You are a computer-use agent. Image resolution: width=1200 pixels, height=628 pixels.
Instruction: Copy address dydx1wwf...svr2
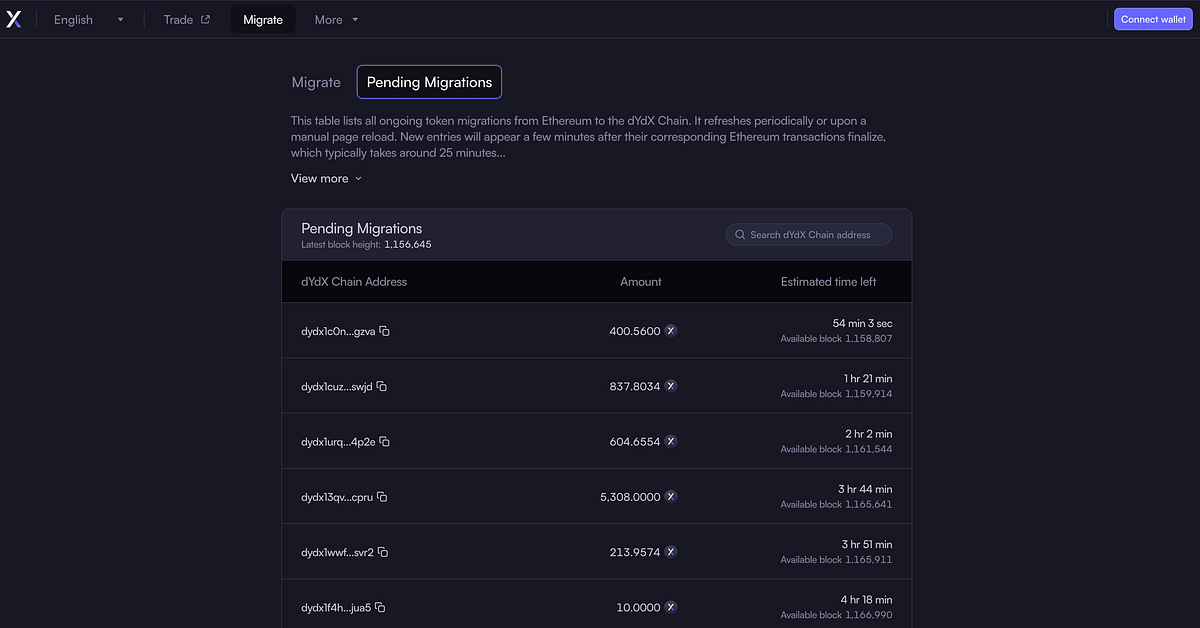pos(383,552)
